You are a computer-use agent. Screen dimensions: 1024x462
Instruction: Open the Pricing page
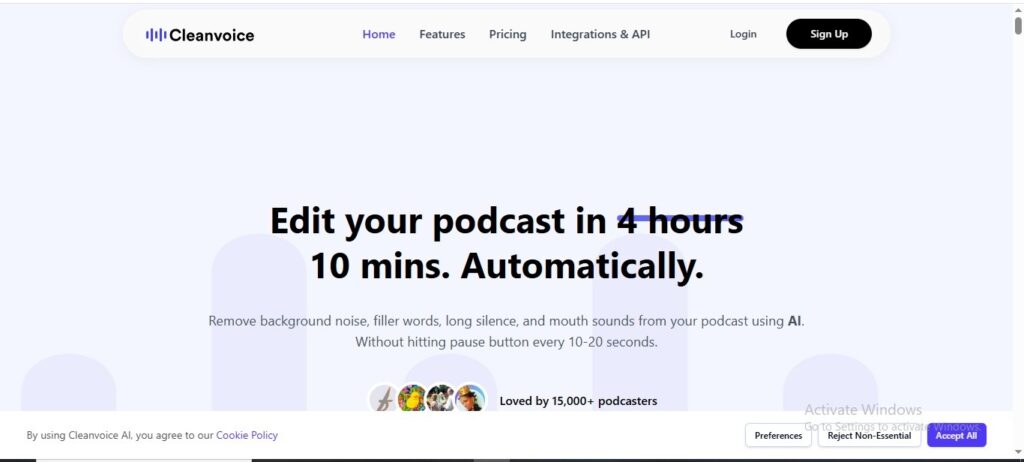[x=507, y=34]
